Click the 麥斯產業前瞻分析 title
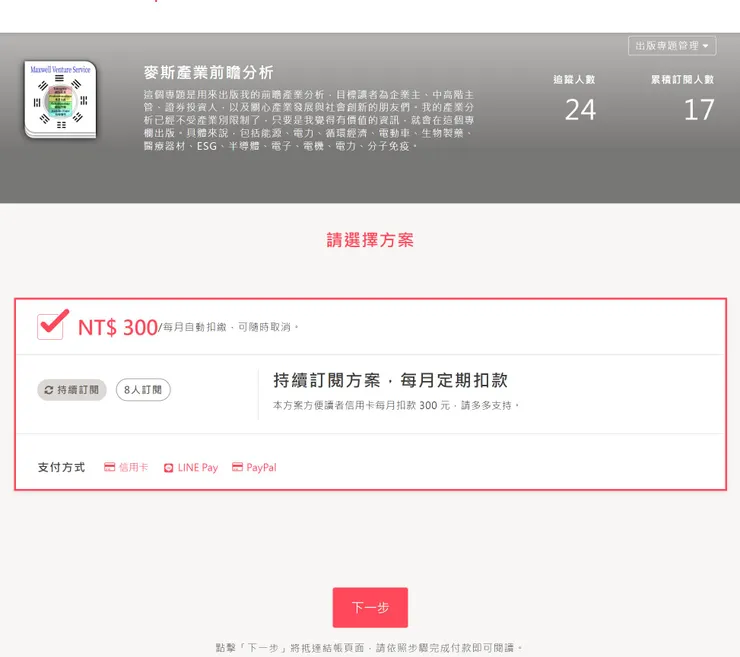The height and width of the screenshot is (657, 740). (x=209, y=73)
